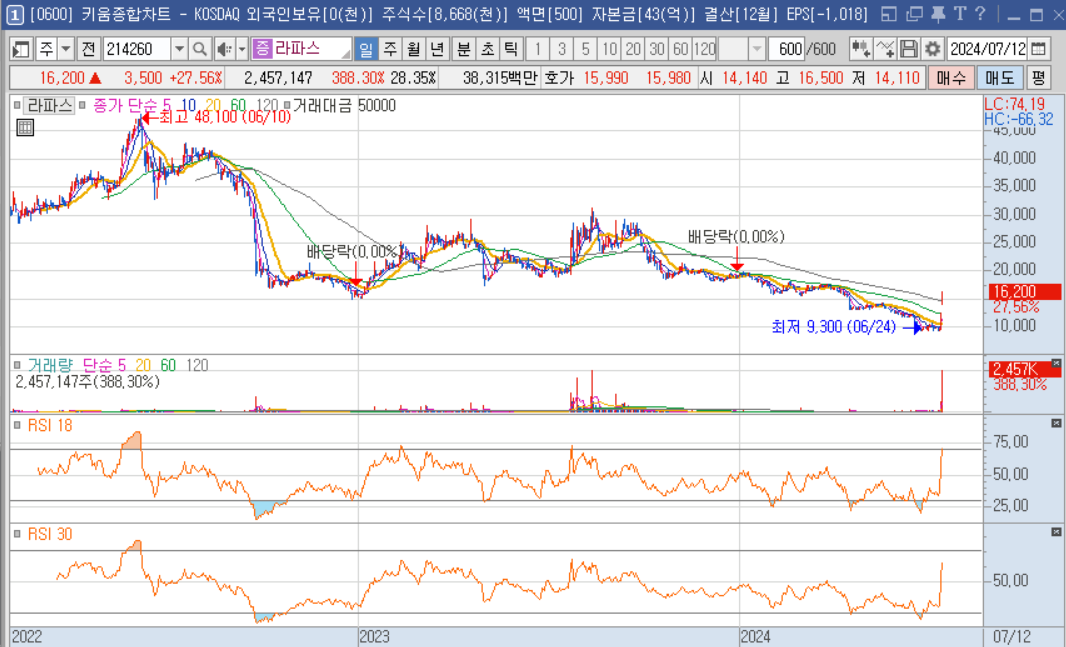This screenshot has width=1066, height=647.
Task: Pin the window with the pushpin icon
Action: [938, 14]
